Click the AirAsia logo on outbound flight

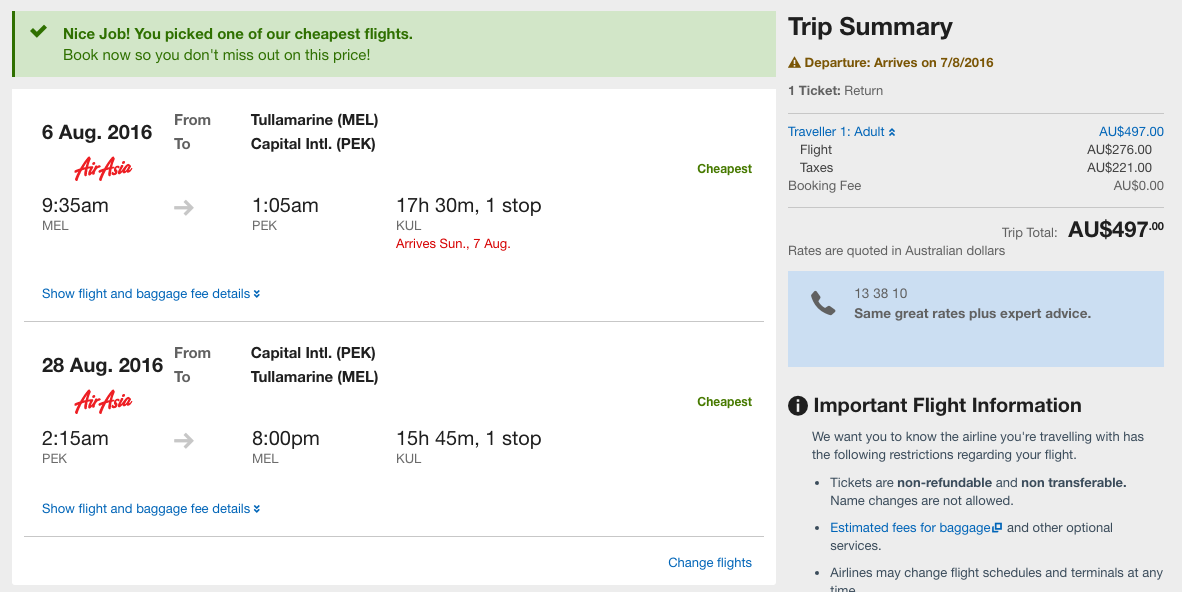(x=103, y=169)
